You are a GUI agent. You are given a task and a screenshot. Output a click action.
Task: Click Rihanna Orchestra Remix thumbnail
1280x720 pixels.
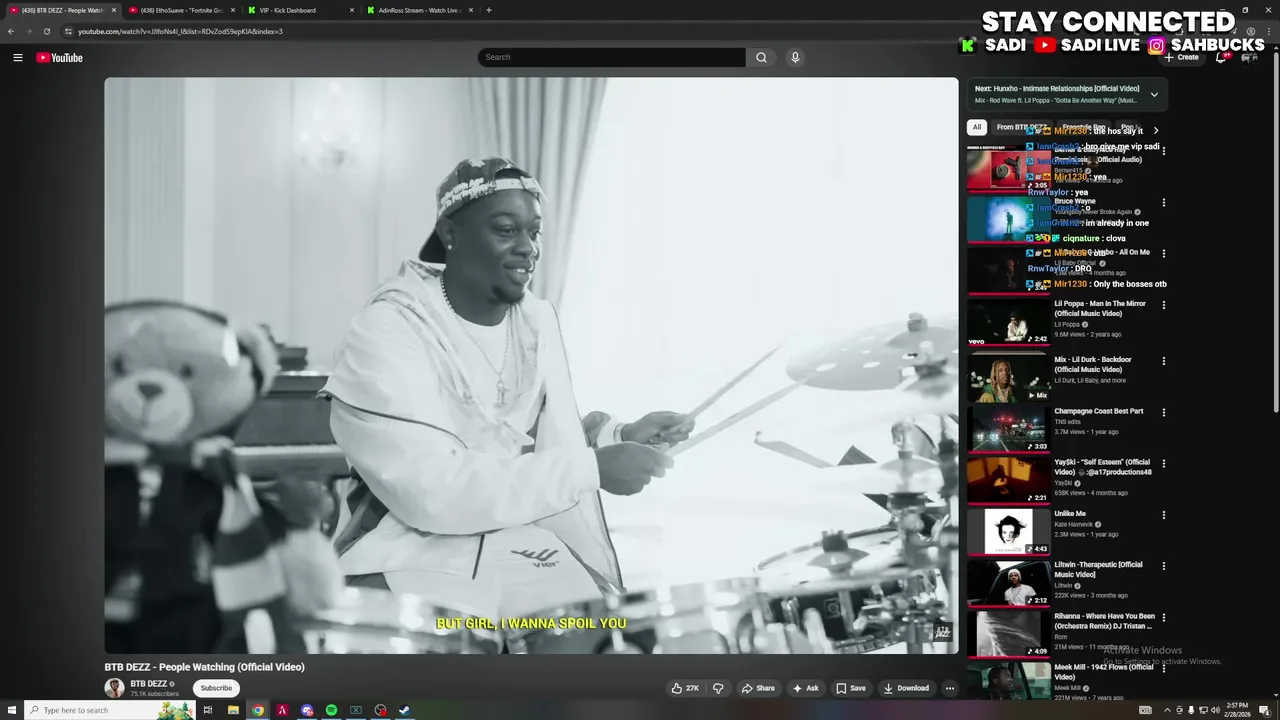tap(1008, 634)
